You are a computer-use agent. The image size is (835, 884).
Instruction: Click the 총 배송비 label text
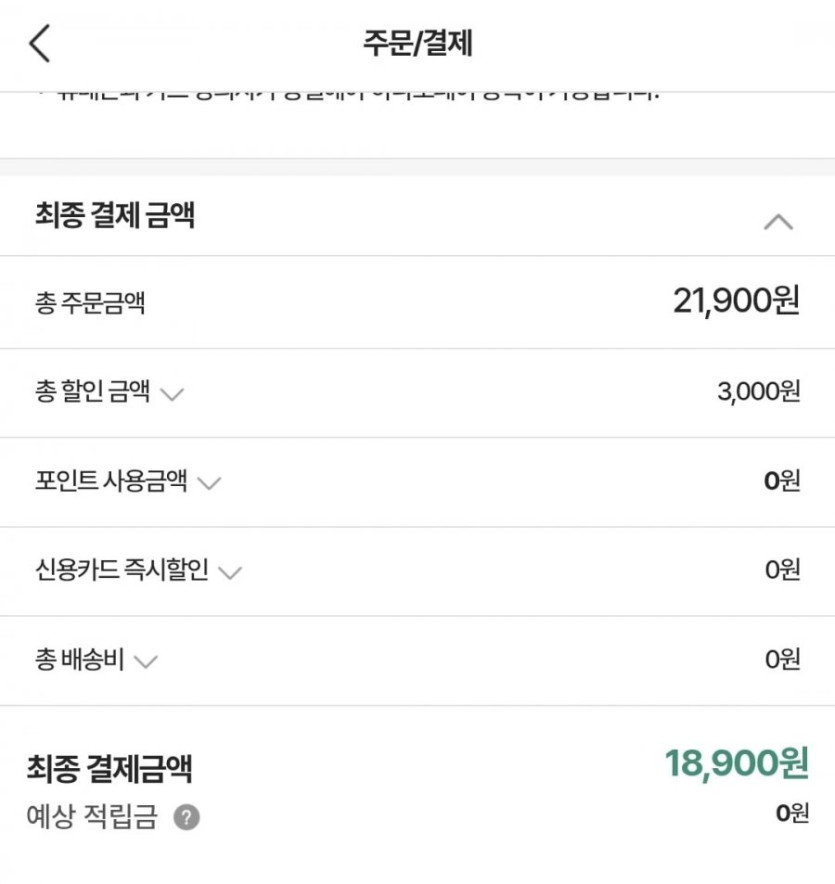pyautogui.click(x=80, y=661)
